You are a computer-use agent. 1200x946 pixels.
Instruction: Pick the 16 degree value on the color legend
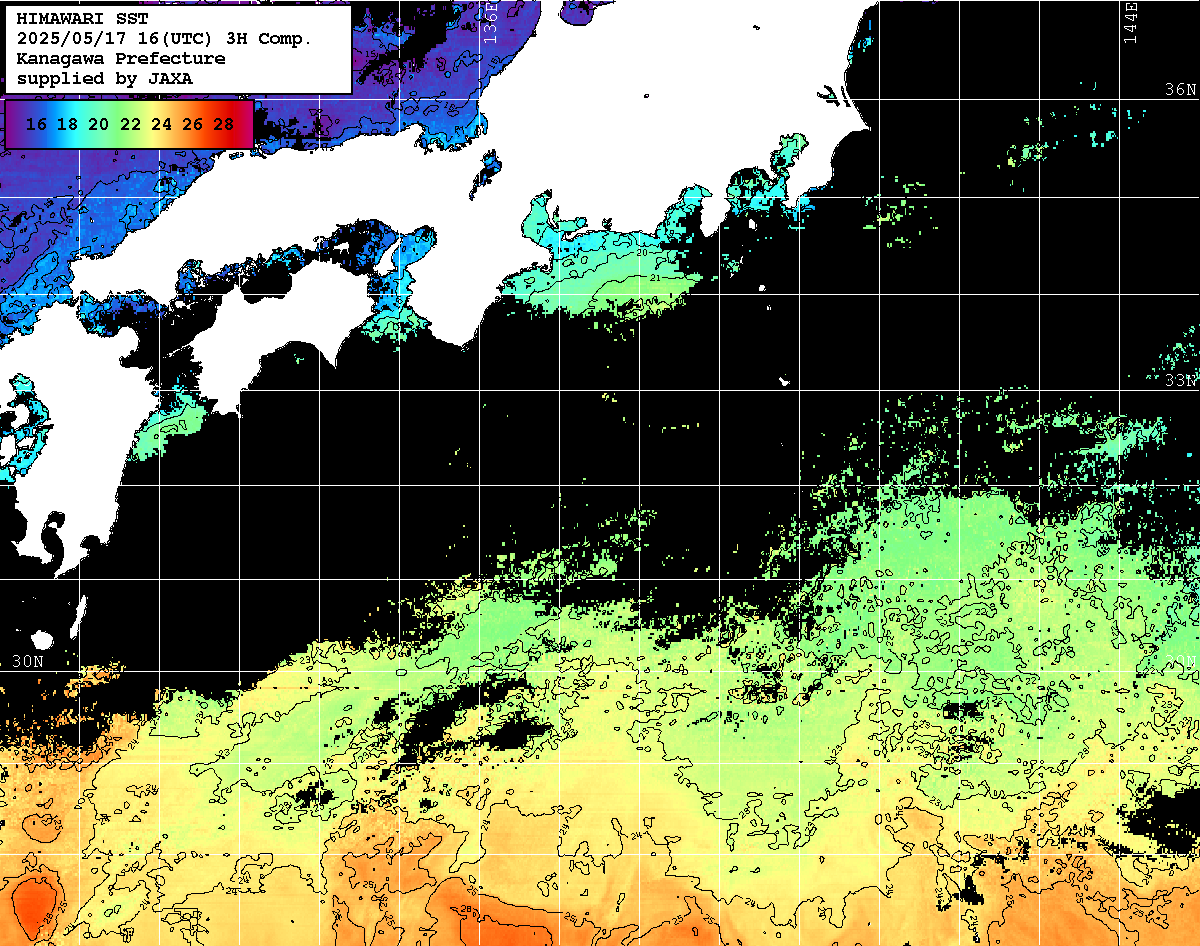[x=37, y=125]
